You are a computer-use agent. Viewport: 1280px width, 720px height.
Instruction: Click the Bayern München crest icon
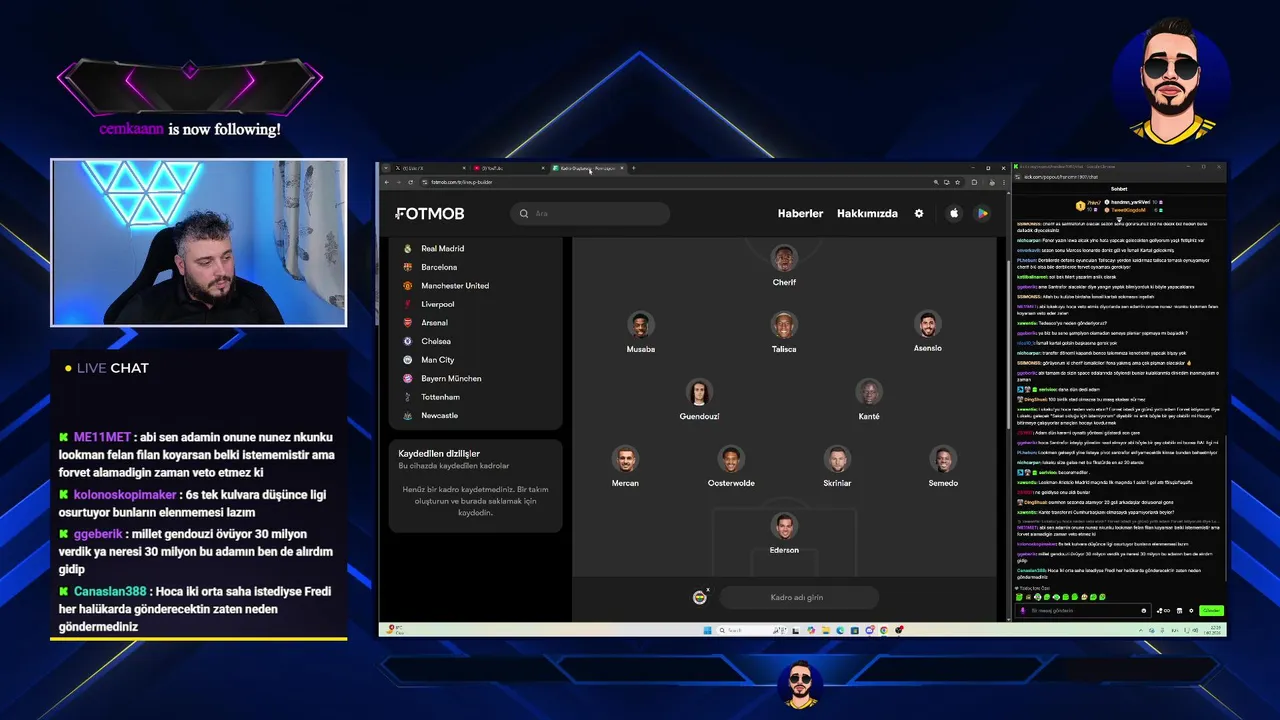408,378
